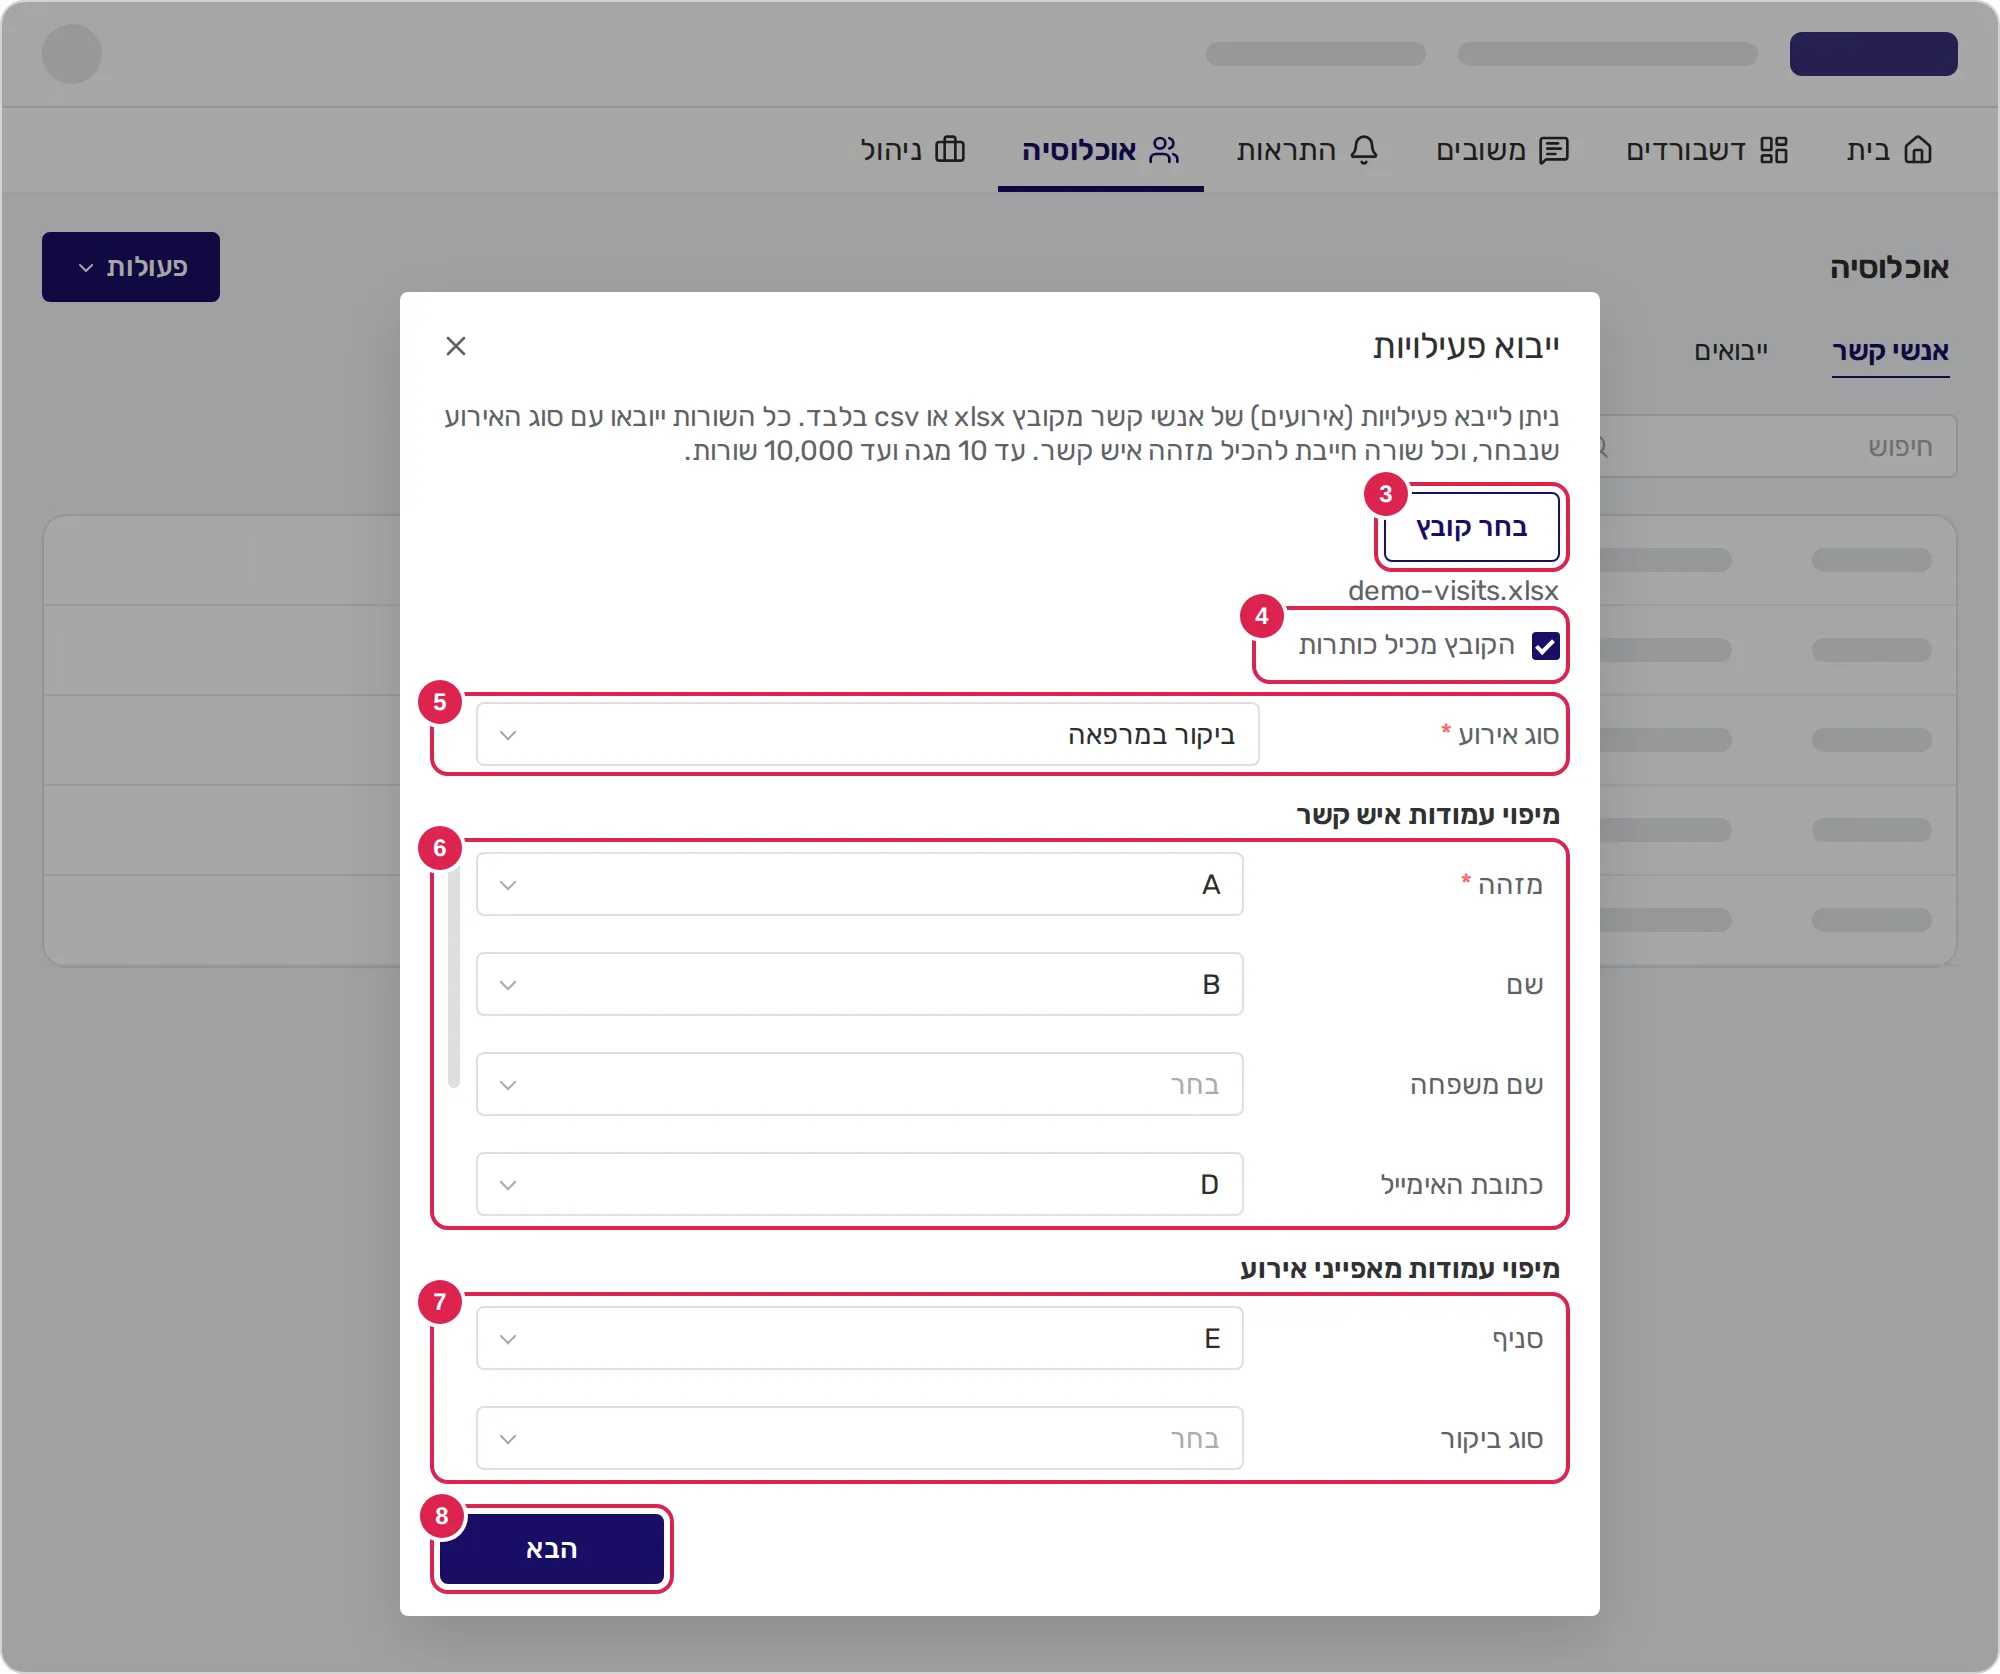Switch to the אנשי קשר tab
Screen dimensions: 2000x1674
coord(1890,352)
